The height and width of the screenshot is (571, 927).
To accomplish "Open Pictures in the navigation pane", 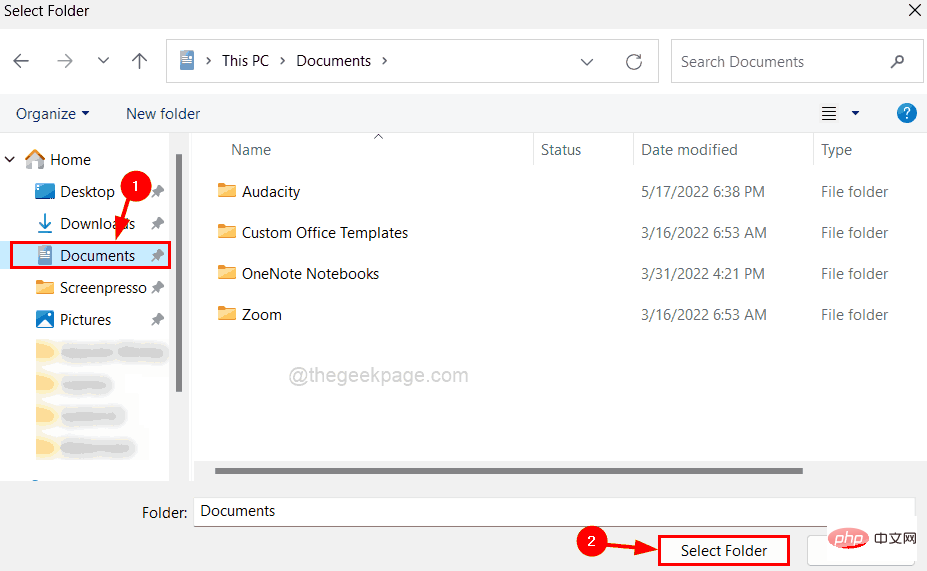I will pyautogui.click(x=85, y=320).
